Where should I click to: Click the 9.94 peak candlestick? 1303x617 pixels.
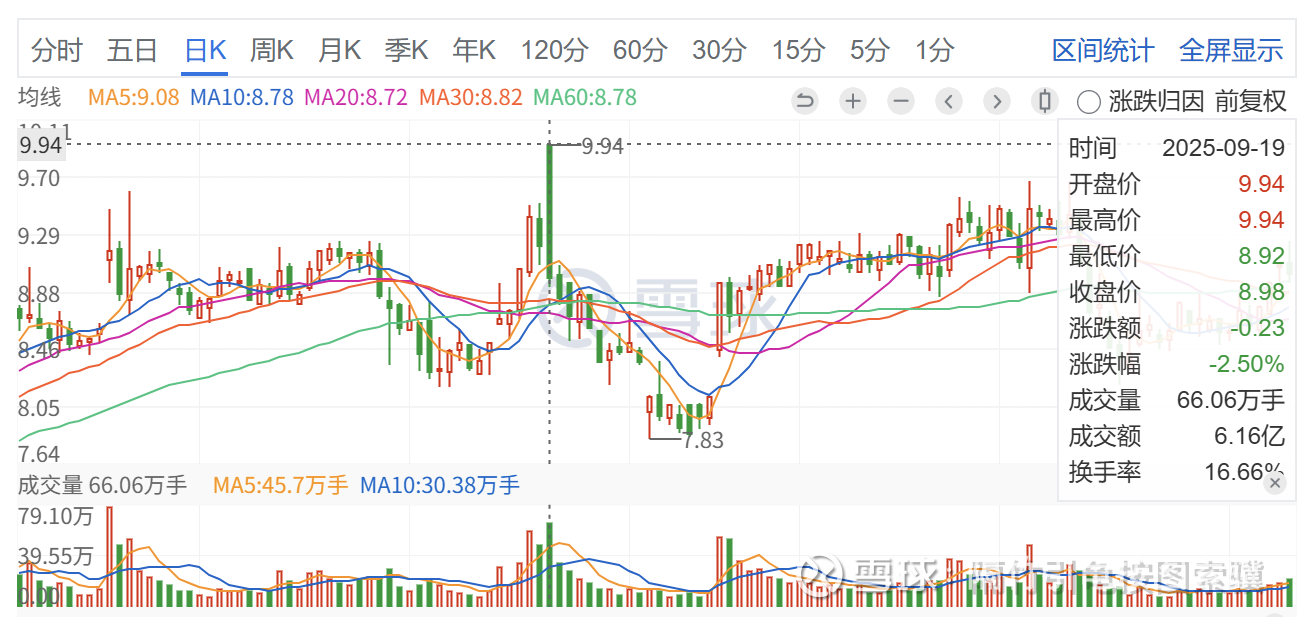[549, 200]
